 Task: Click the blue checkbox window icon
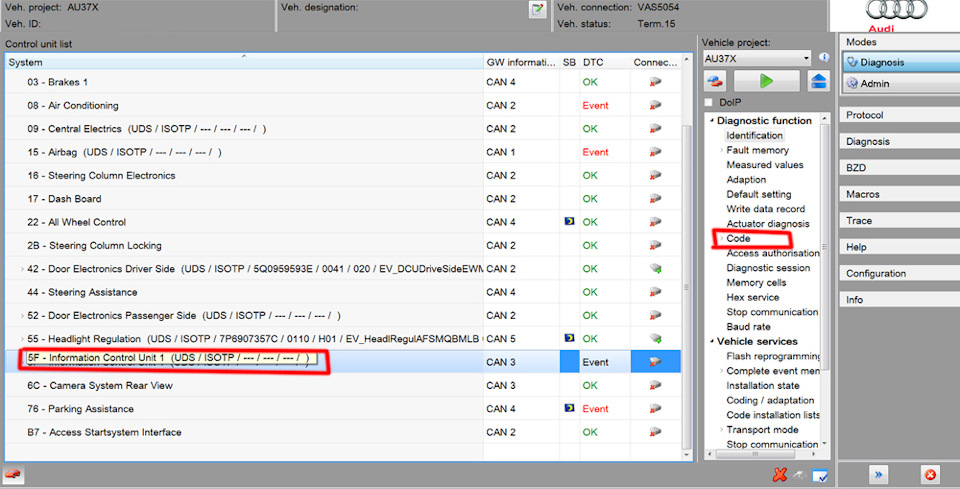[x=820, y=475]
